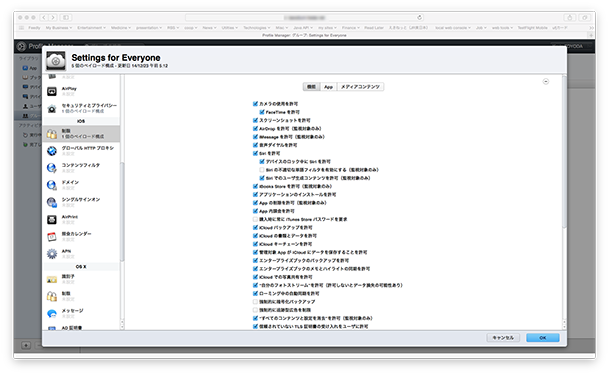609x375 pixels.
Task: Toggle iCloud バックアップを許可 checkbox
Action: pyautogui.click(x=255, y=227)
